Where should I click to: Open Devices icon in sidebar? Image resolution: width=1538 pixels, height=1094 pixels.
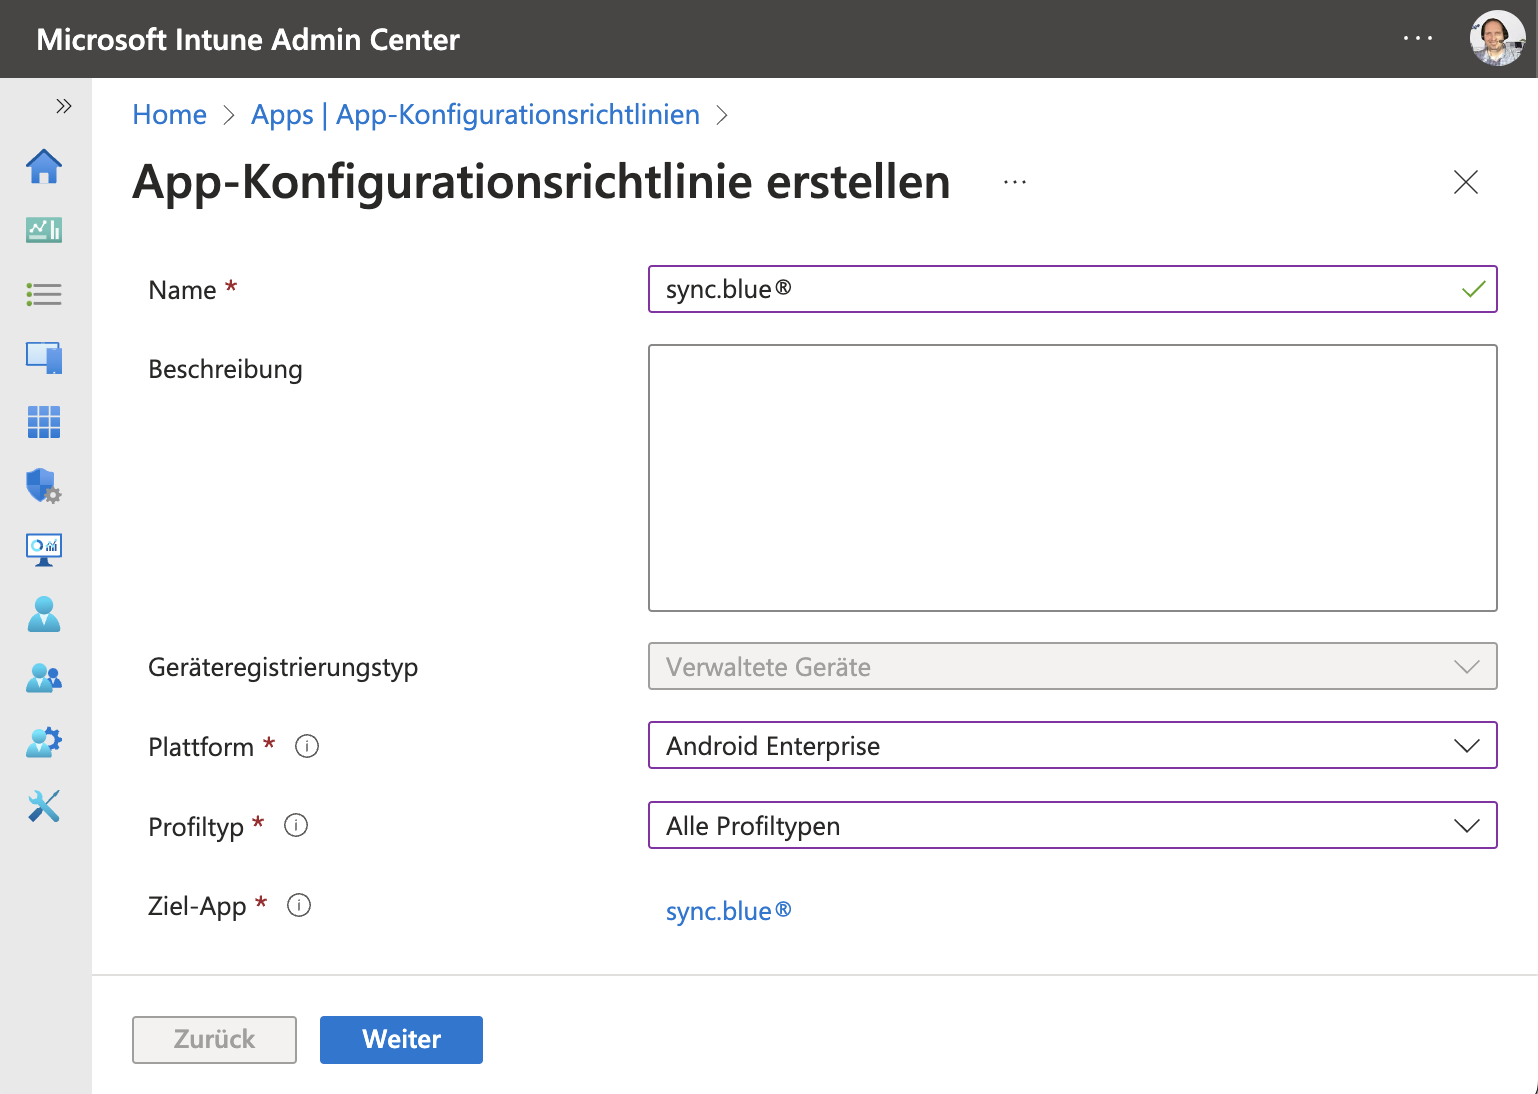[x=44, y=358]
